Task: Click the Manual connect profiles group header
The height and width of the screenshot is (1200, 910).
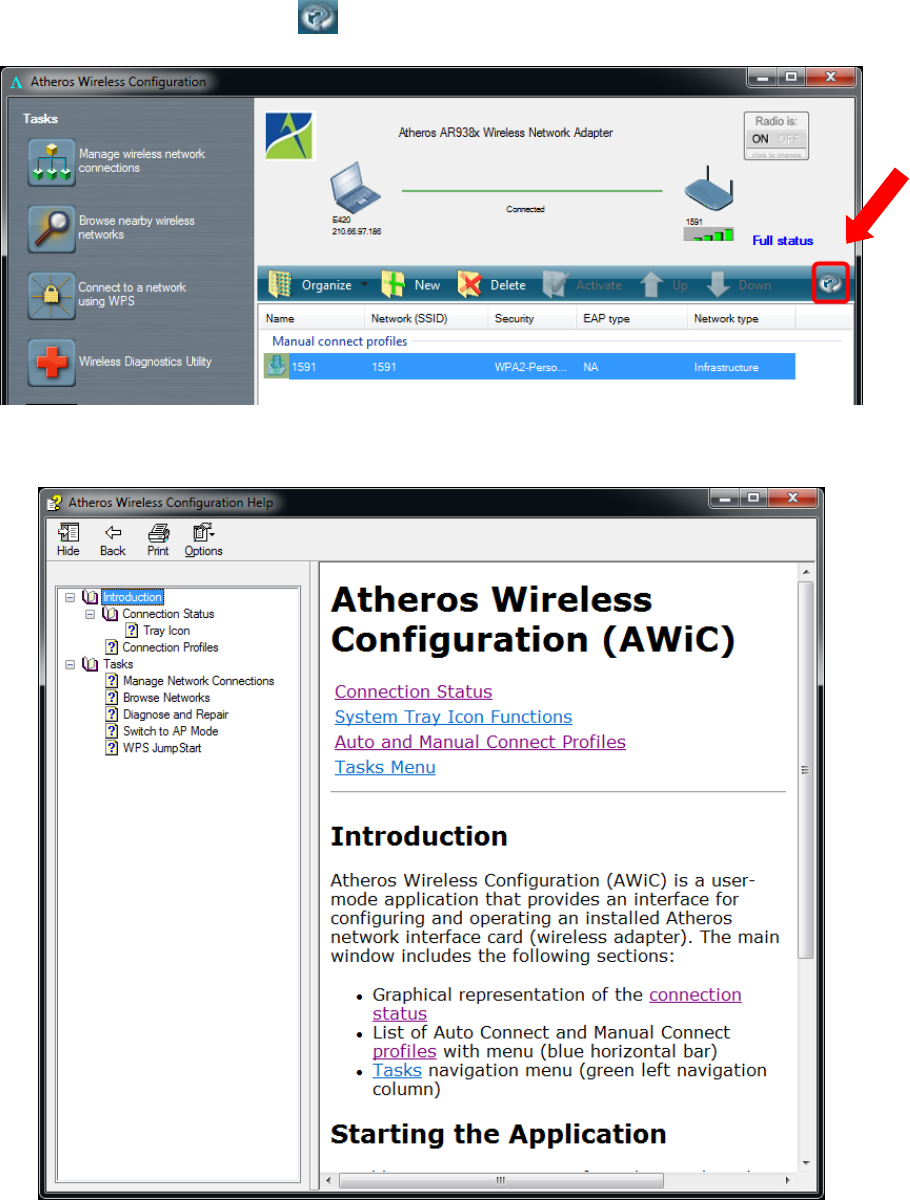Action: [x=340, y=342]
